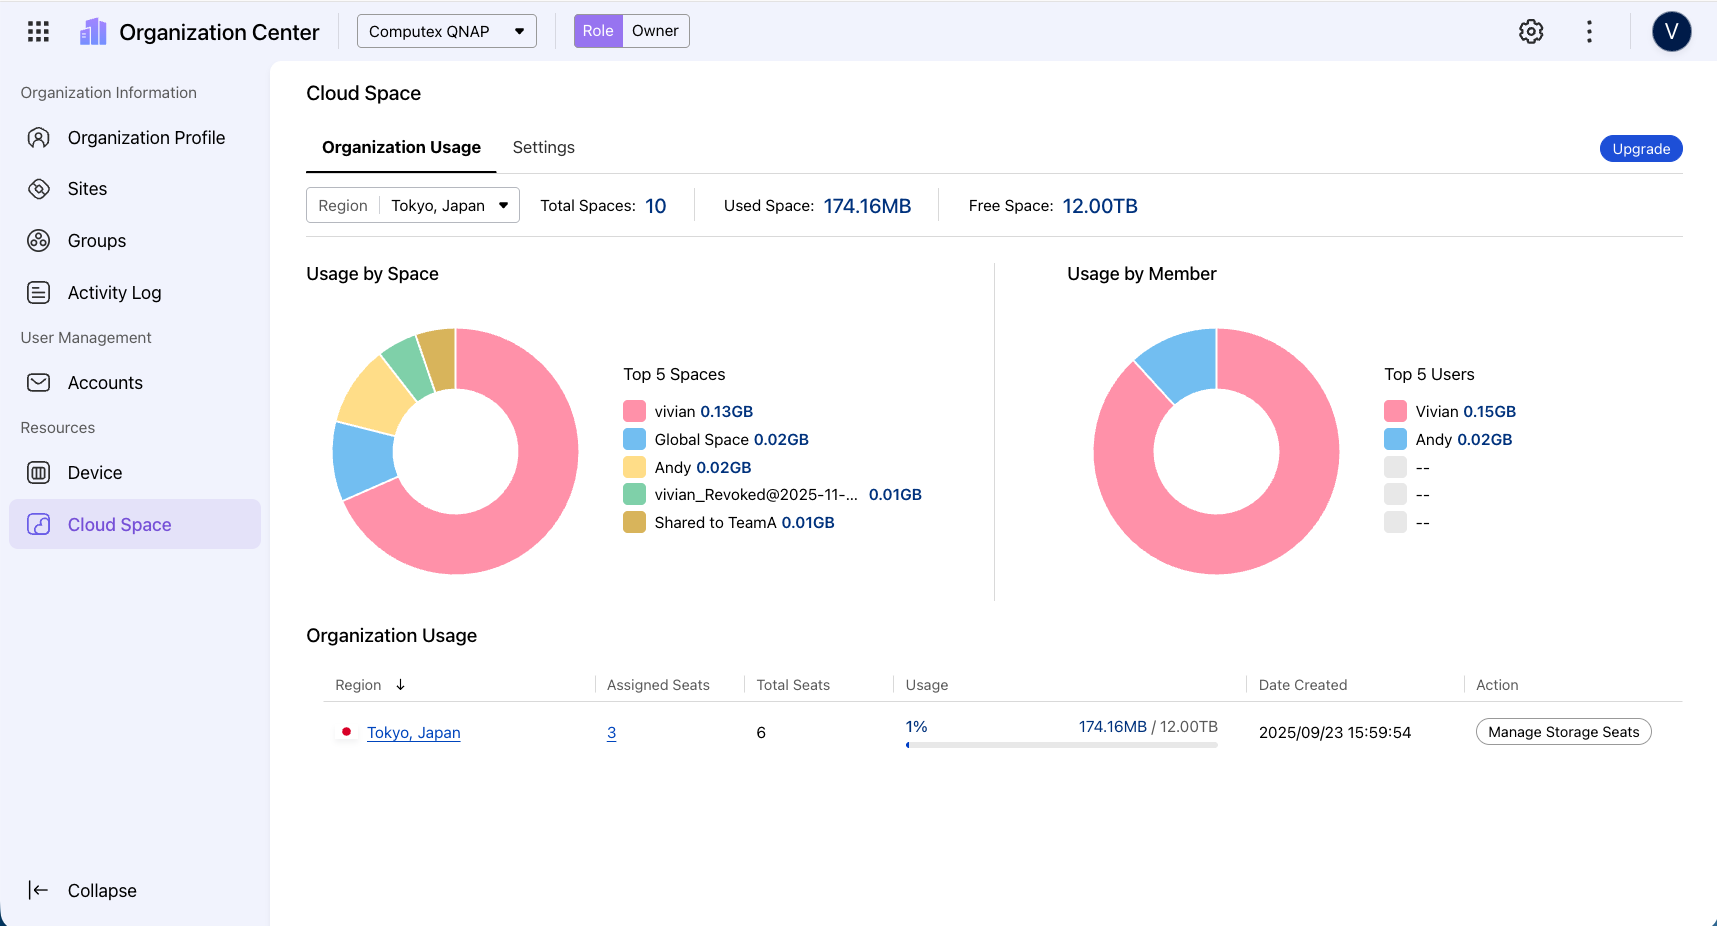Select the Organization Usage tab
The image size is (1717, 926).
pos(401,148)
